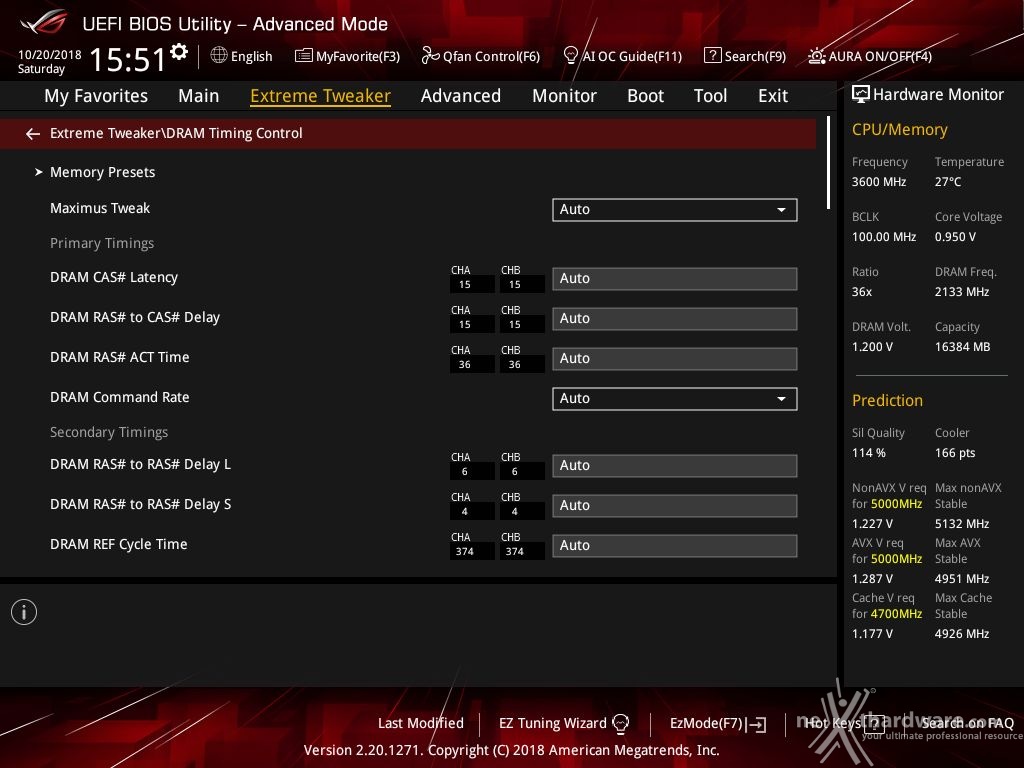Switch to EzMode(F7)

click(x=718, y=724)
